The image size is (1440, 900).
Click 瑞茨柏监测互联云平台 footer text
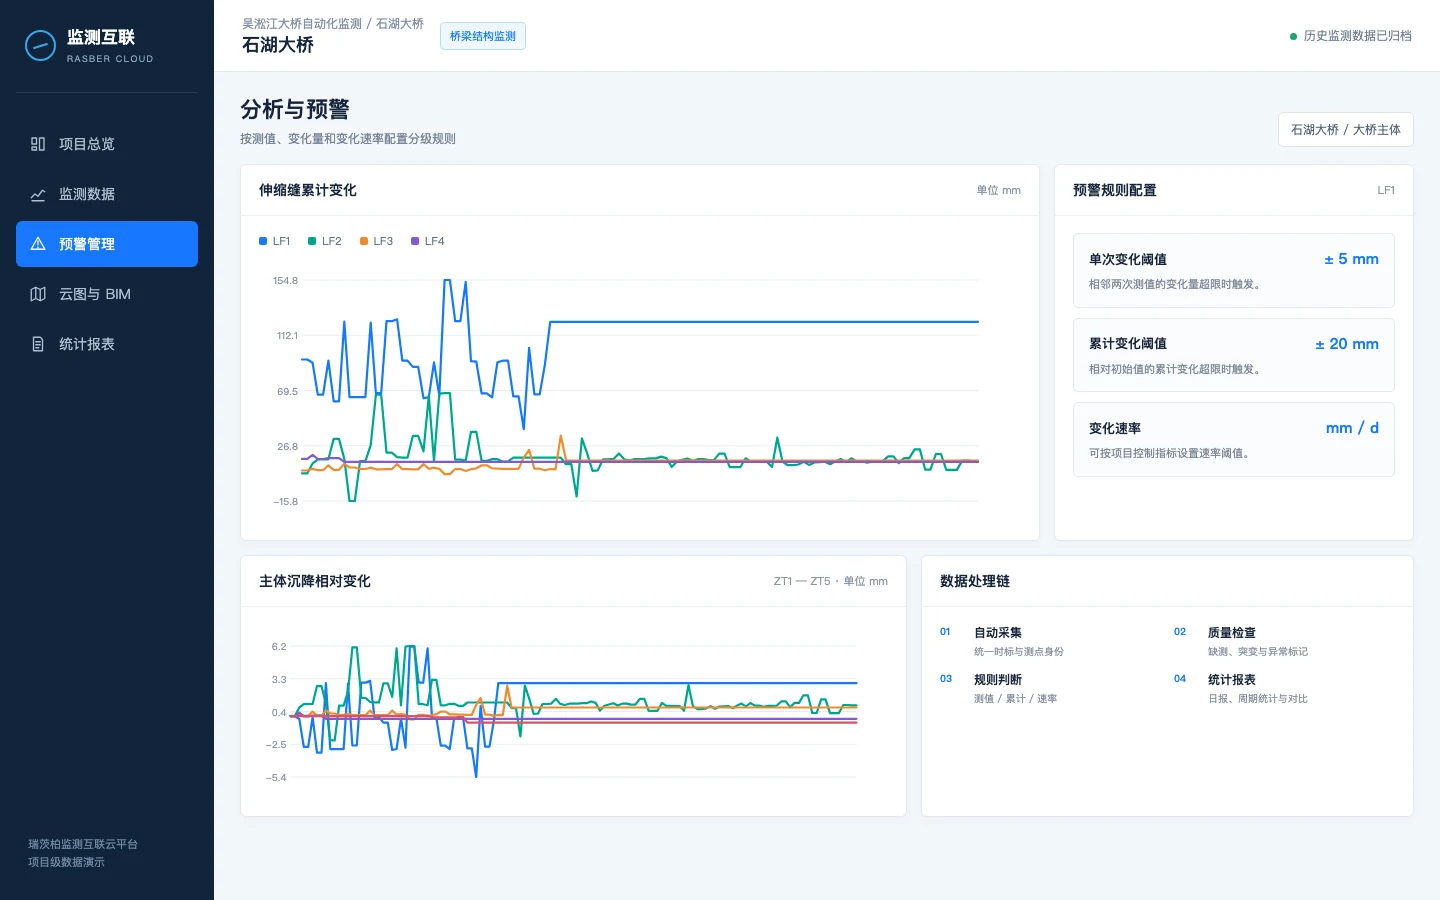point(83,844)
